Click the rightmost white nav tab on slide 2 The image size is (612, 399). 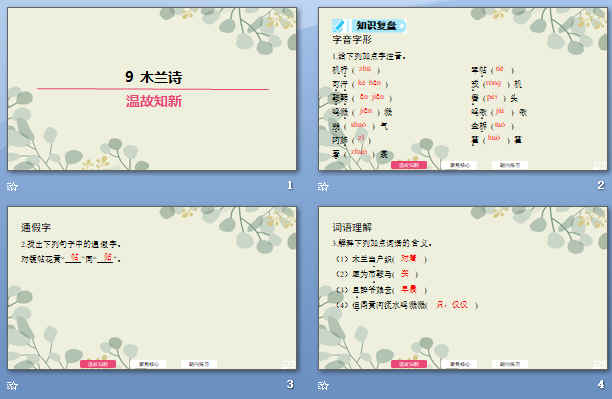click(x=510, y=165)
